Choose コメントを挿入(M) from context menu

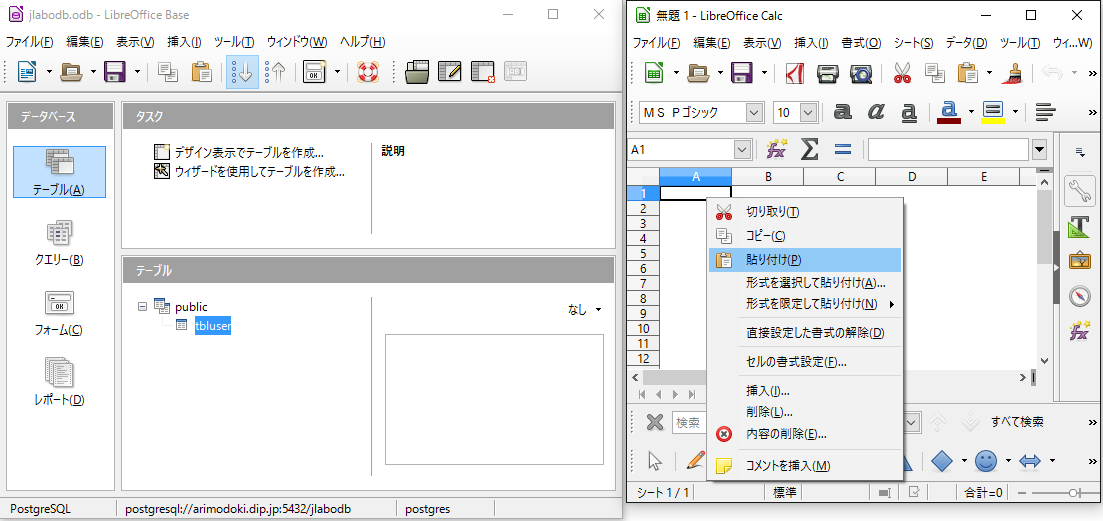coord(805,465)
